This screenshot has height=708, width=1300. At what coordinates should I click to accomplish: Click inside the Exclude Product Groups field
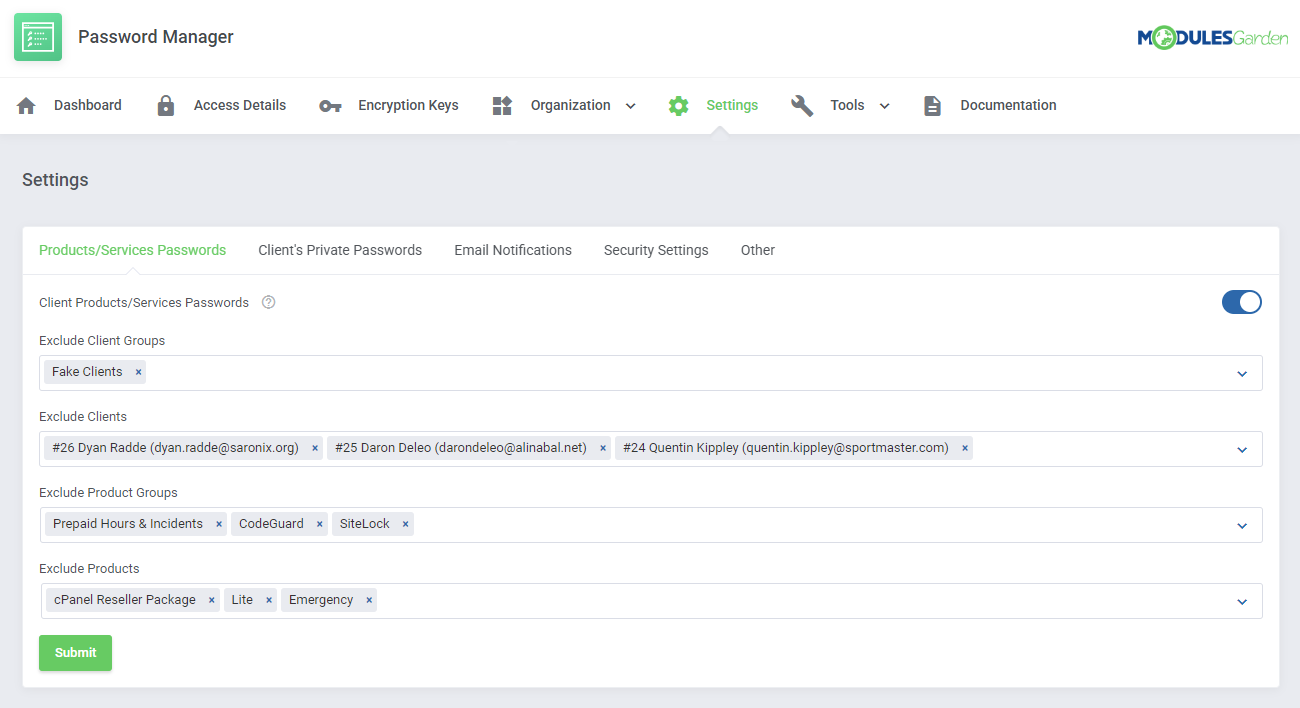[651, 525]
